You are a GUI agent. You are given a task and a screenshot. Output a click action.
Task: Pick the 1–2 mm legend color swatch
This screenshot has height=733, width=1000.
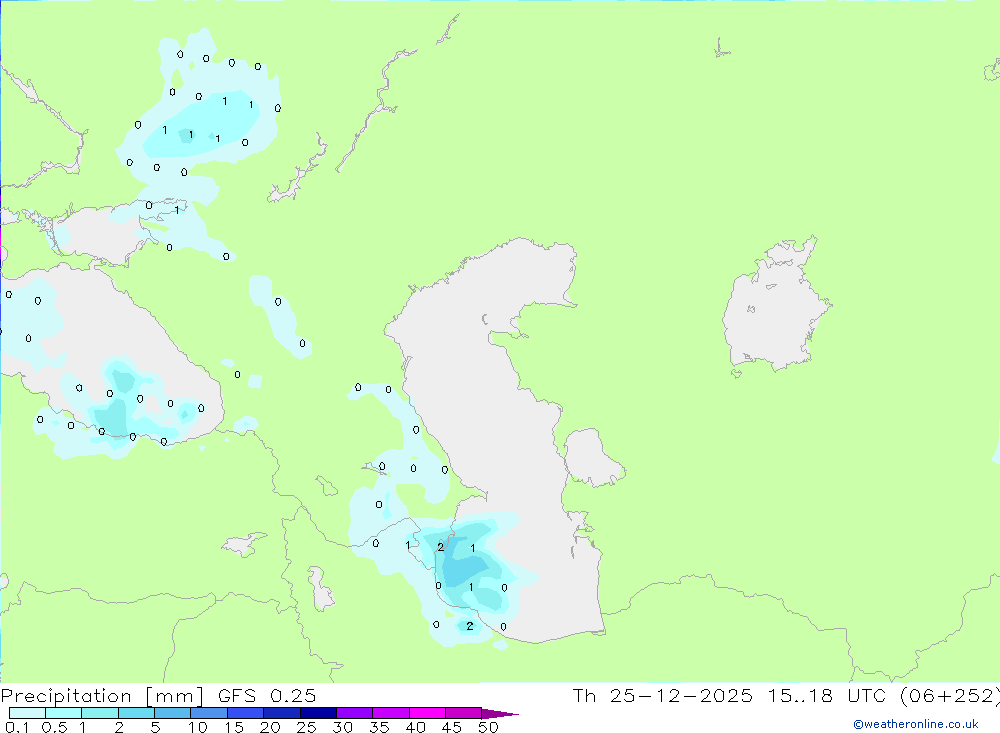[100, 713]
